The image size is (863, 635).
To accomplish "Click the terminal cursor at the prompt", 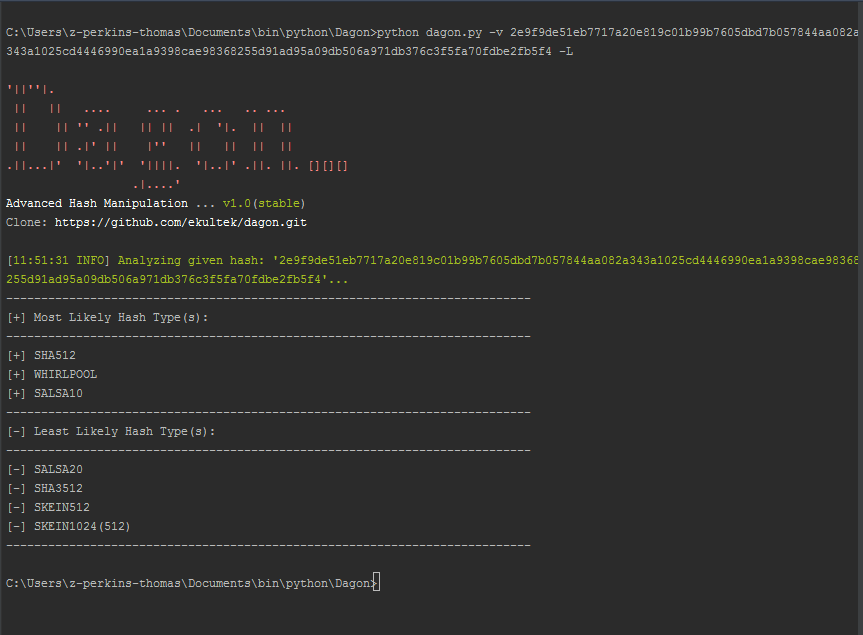I will click(376, 582).
